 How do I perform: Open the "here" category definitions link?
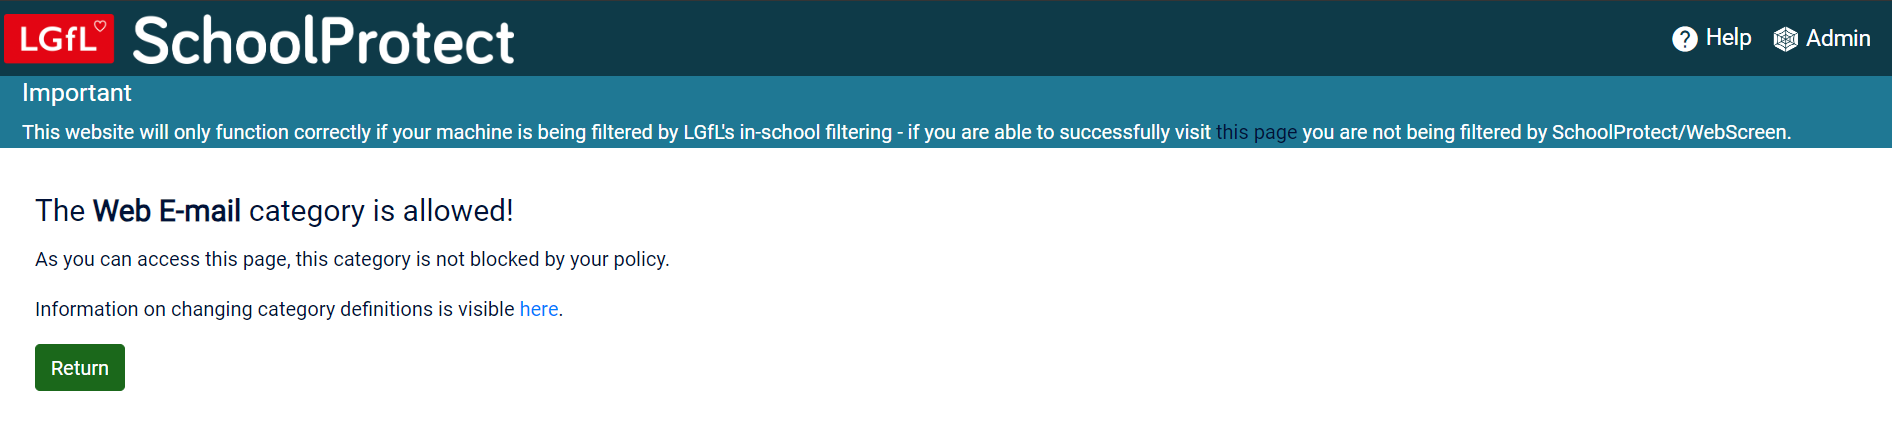point(539,309)
